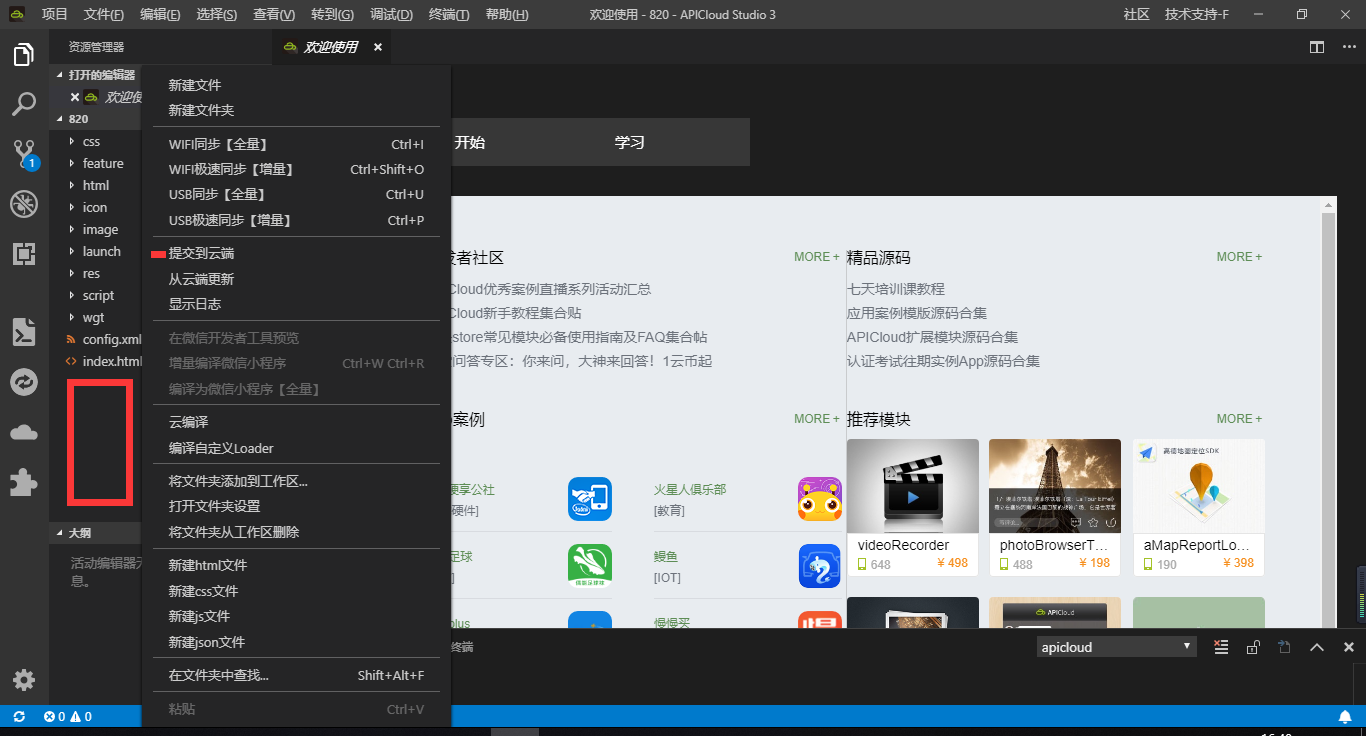Image resolution: width=1366 pixels, height=736 pixels.
Task: Select 在文件夹中查找... menu entry
Action: point(296,675)
